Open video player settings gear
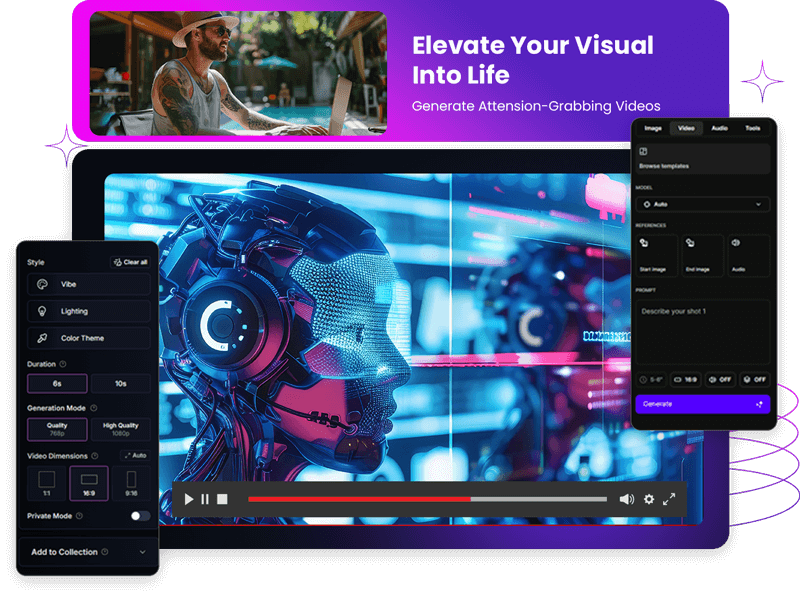The width and height of the screenshot is (800, 596). [x=649, y=499]
